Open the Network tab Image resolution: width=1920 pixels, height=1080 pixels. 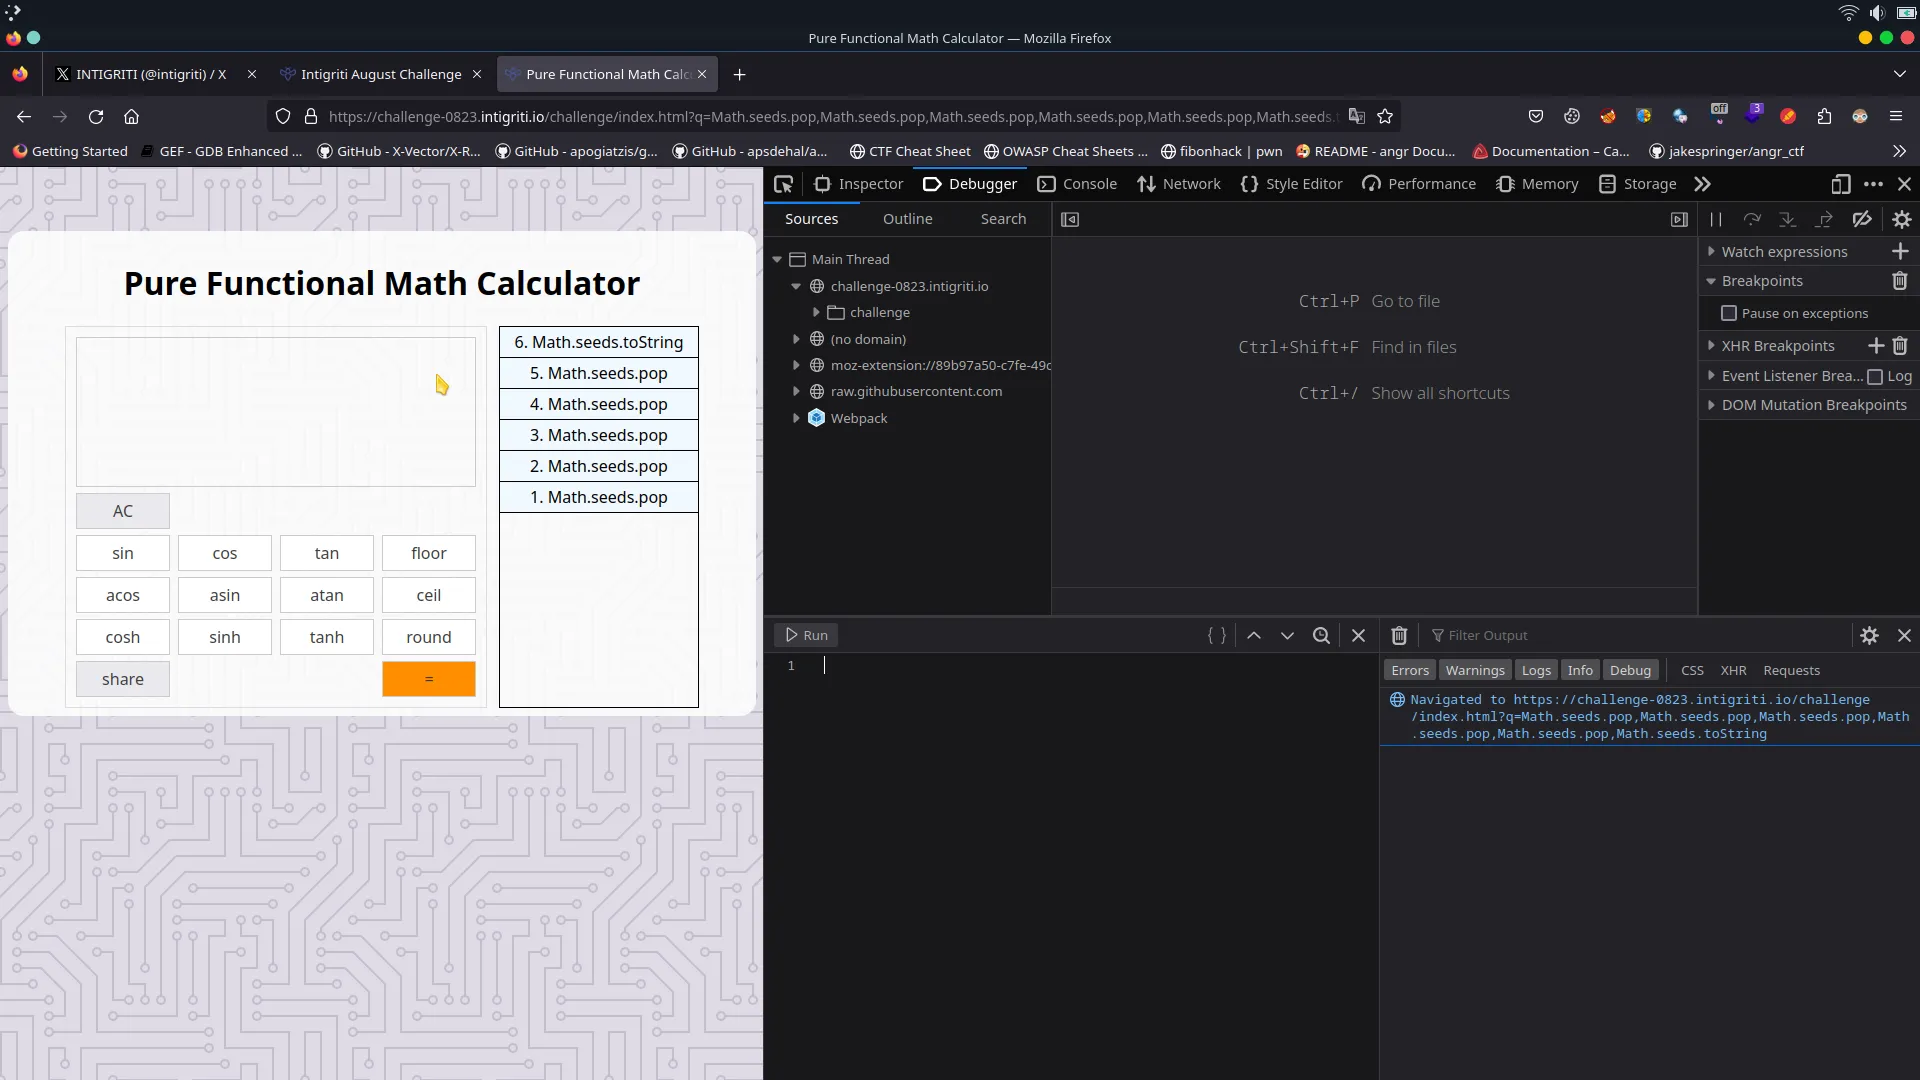(1178, 184)
